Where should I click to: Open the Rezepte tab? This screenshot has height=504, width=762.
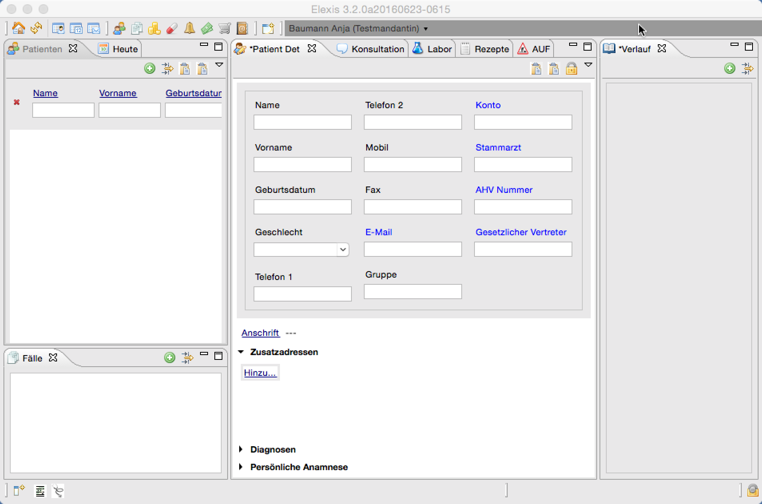[x=485, y=49]
